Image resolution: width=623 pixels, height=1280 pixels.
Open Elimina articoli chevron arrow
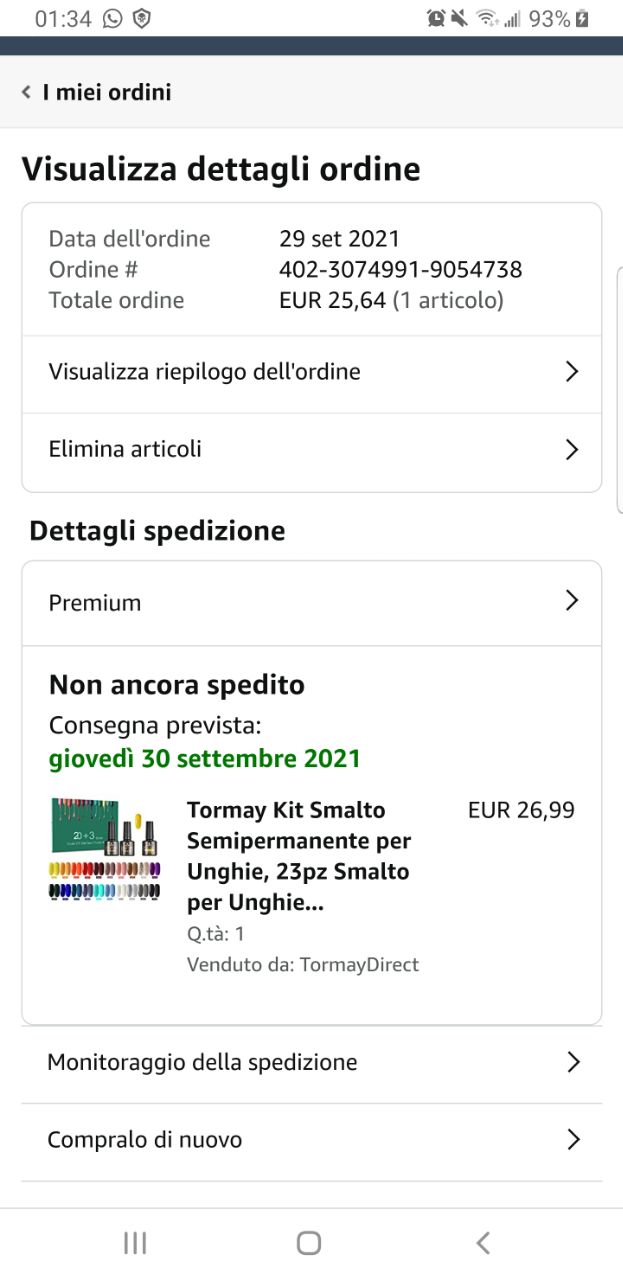(572, 449)
